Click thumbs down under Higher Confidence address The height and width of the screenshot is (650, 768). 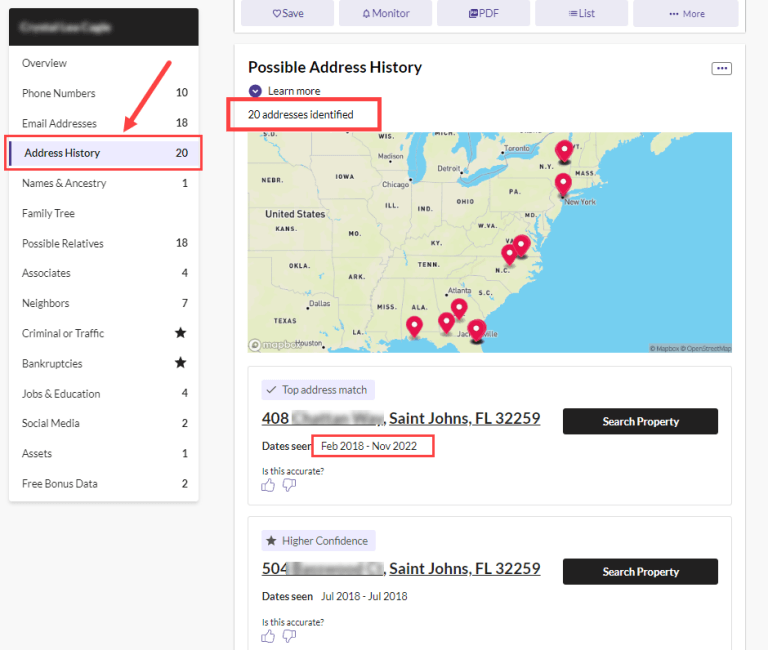(x=289, y=635)
